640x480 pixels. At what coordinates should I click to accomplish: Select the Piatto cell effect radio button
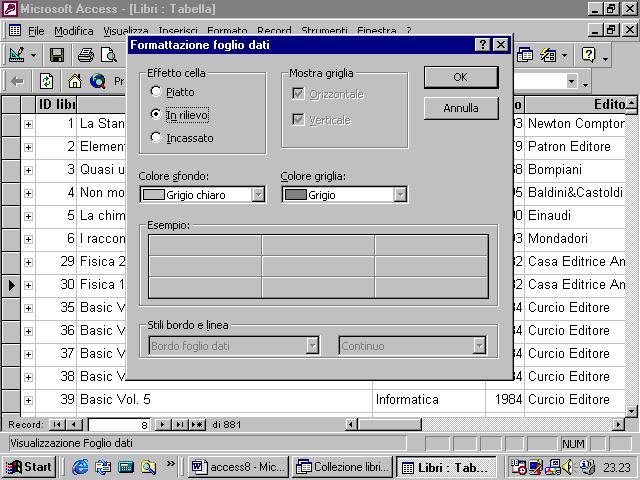click(156, 91)
